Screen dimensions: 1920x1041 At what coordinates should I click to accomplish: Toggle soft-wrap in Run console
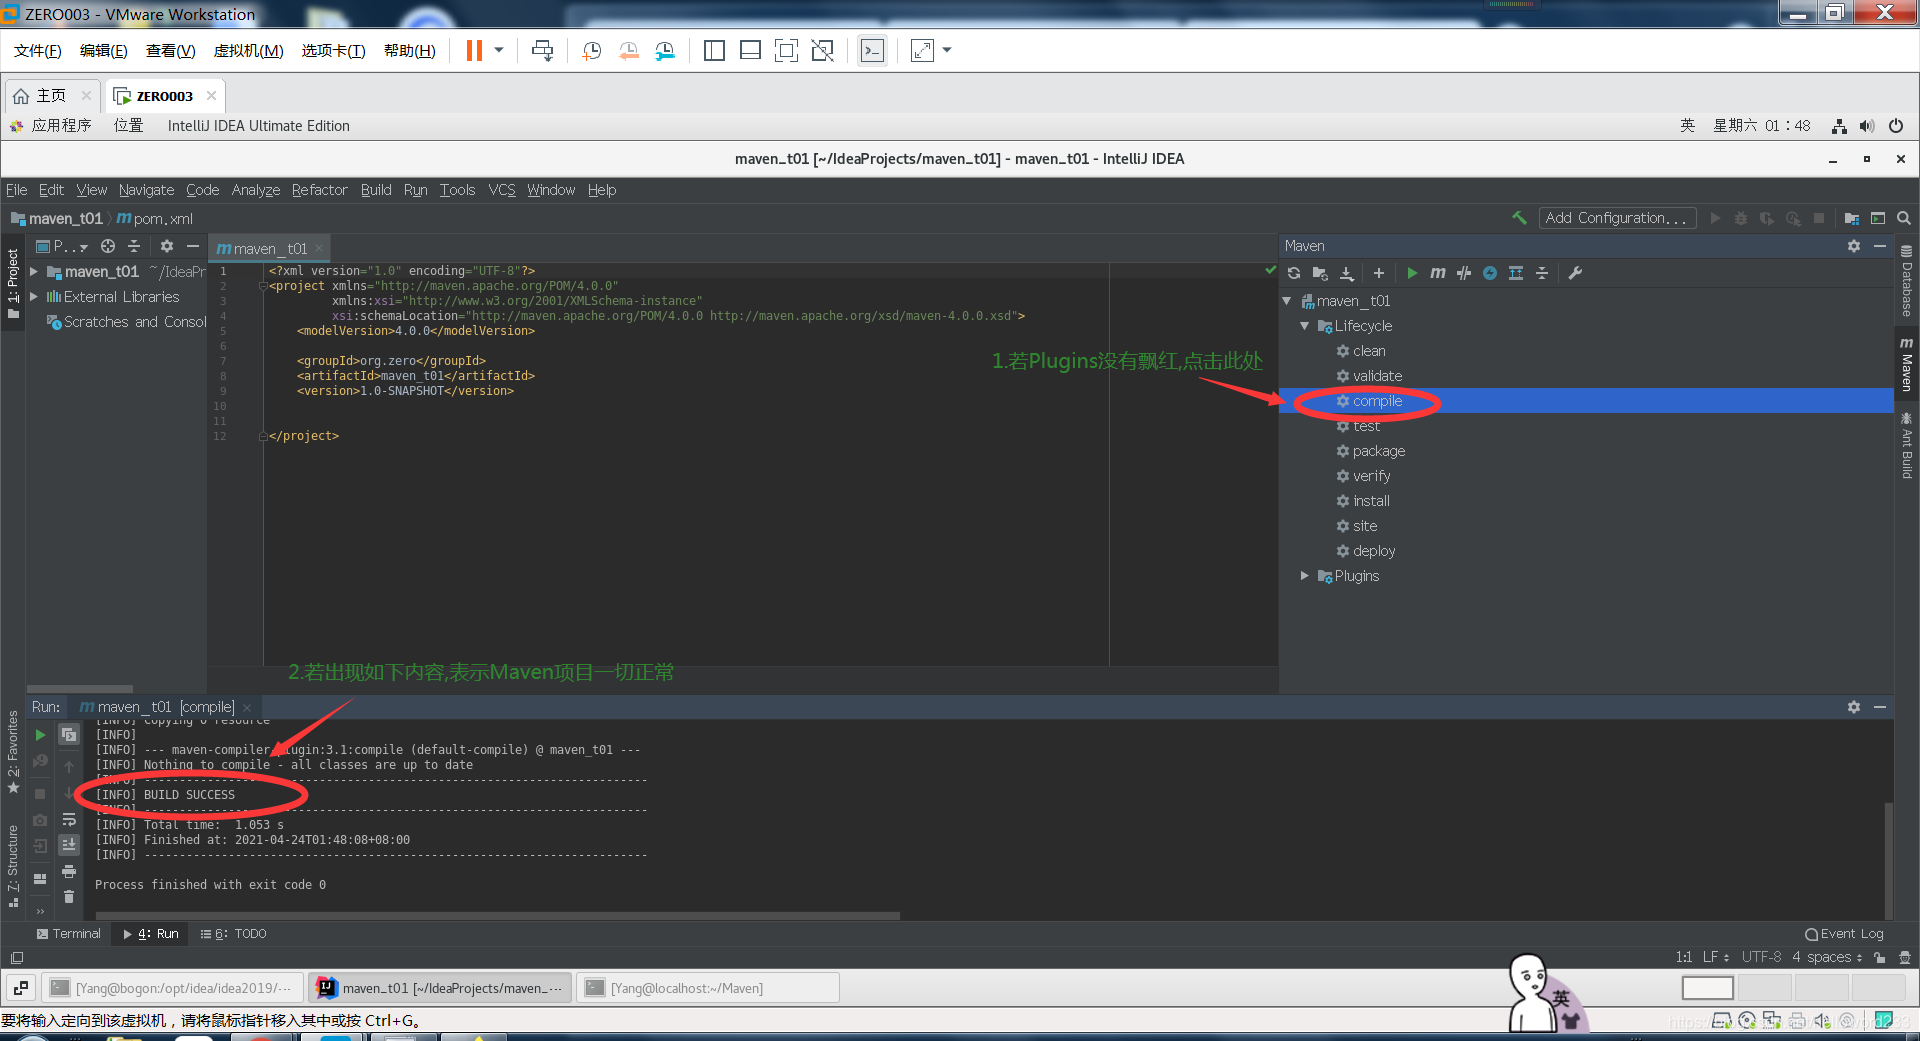click(69, 820)
